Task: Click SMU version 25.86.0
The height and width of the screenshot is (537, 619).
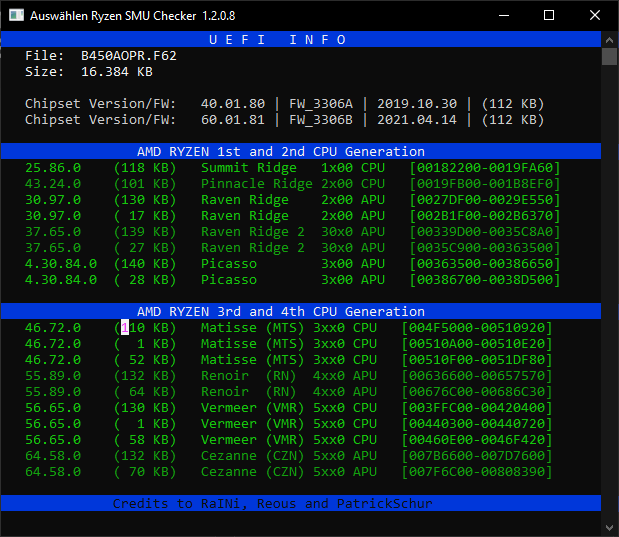Action: coord(53,168)
